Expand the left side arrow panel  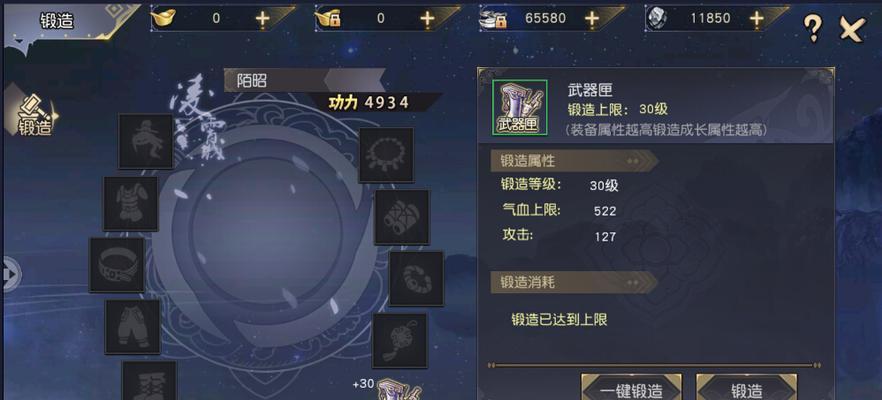(x=11, y=275)
